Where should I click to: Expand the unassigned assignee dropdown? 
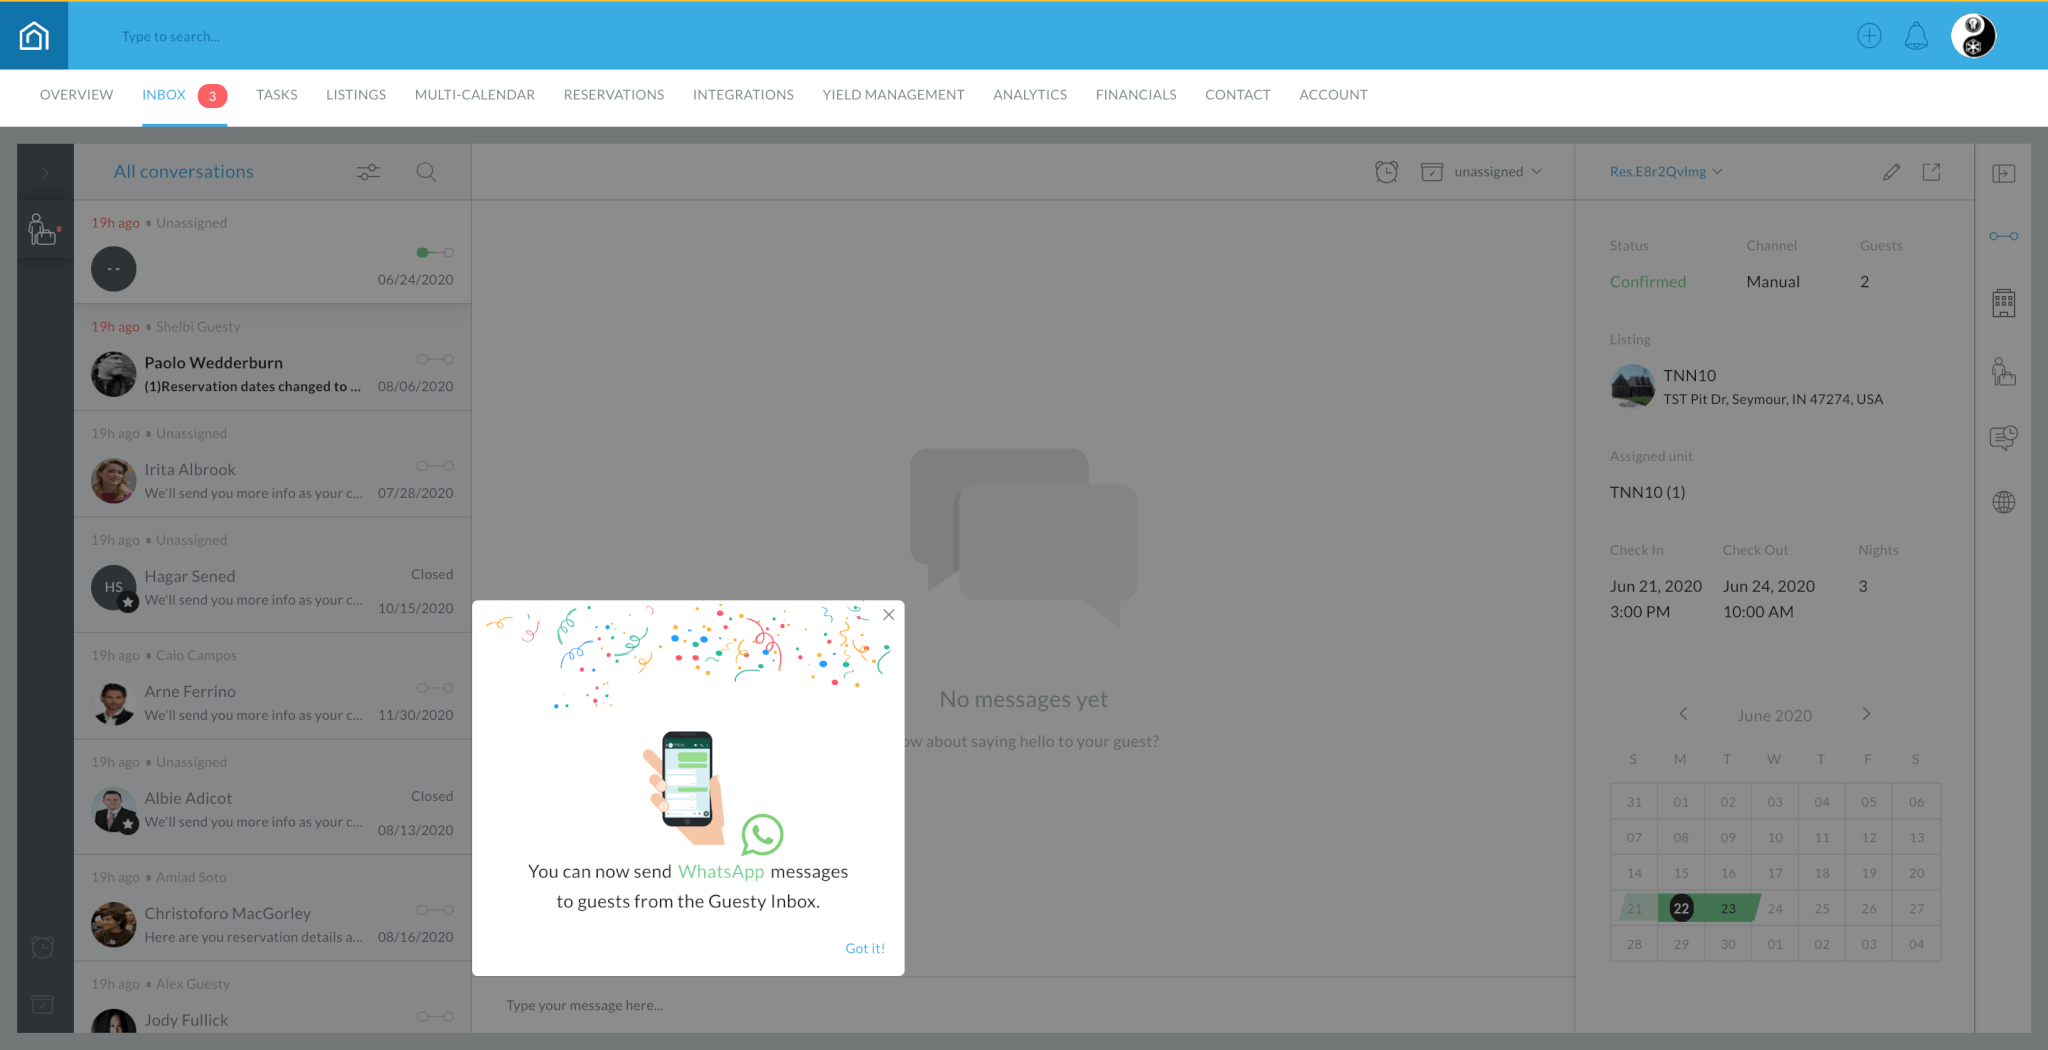[x=1497, y=172]
